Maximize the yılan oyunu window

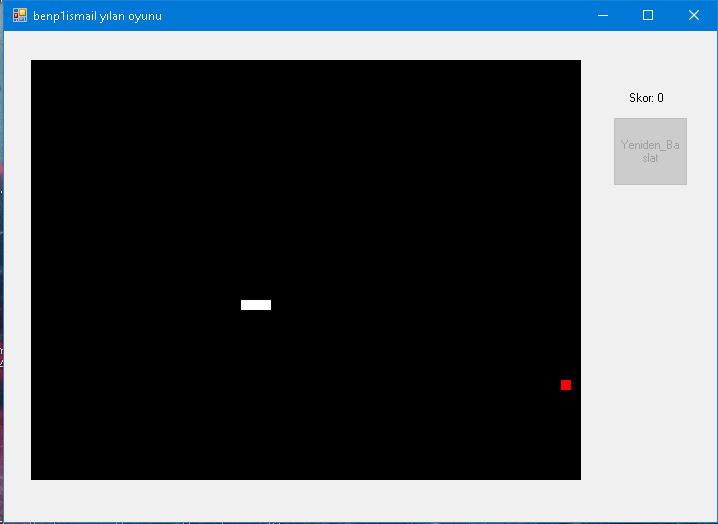click(x=648, y=16)
